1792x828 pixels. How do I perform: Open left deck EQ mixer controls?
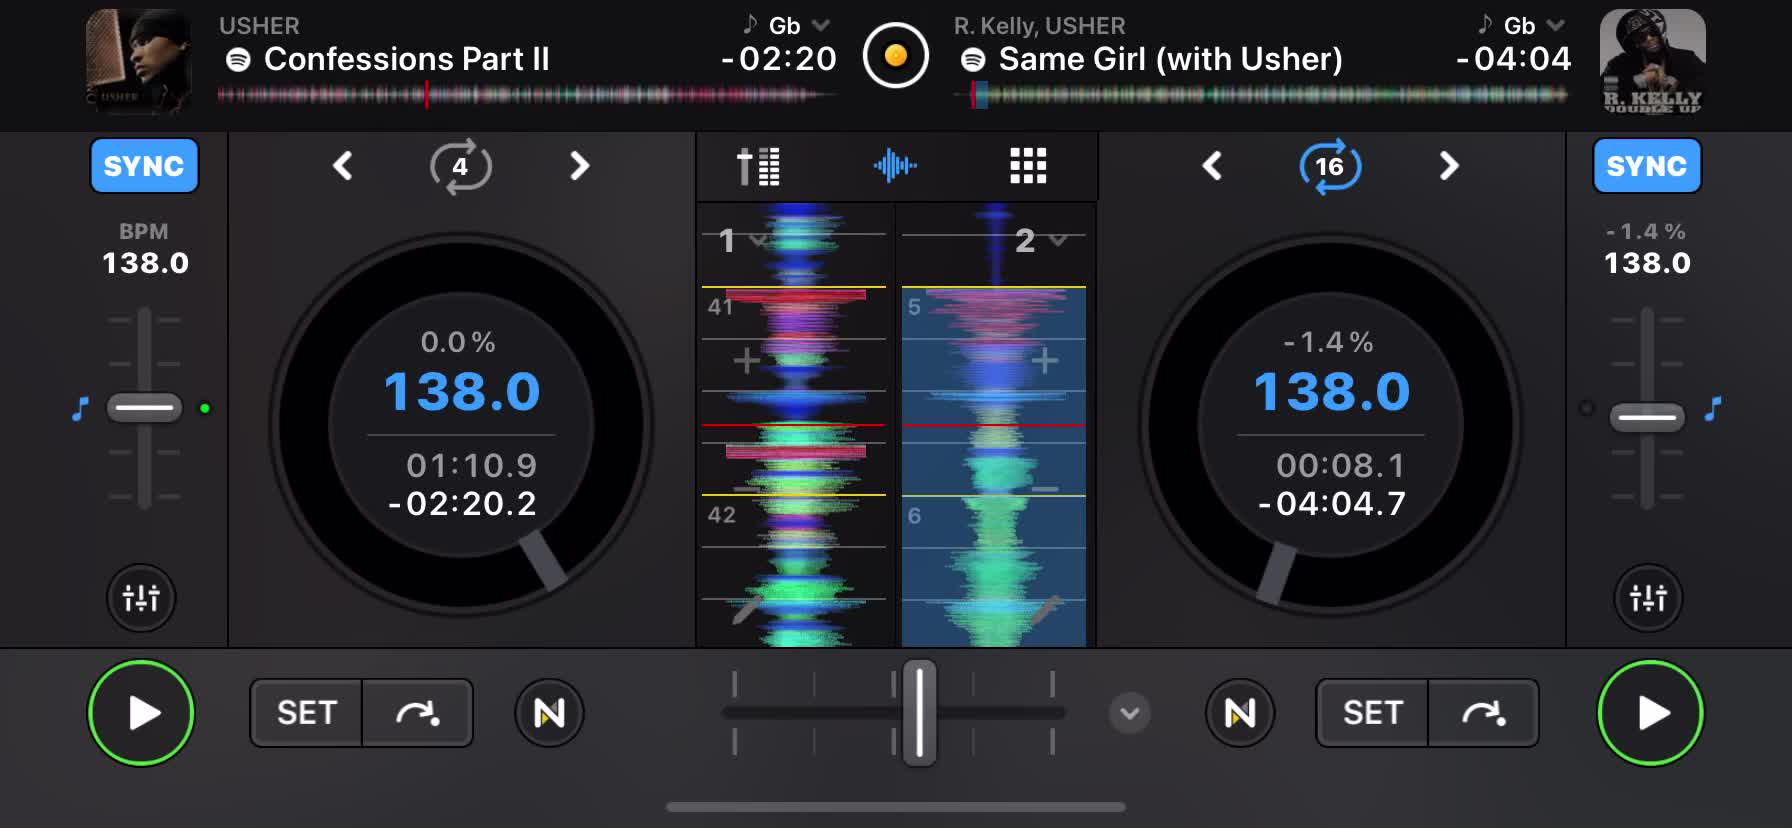click(141, 598)
